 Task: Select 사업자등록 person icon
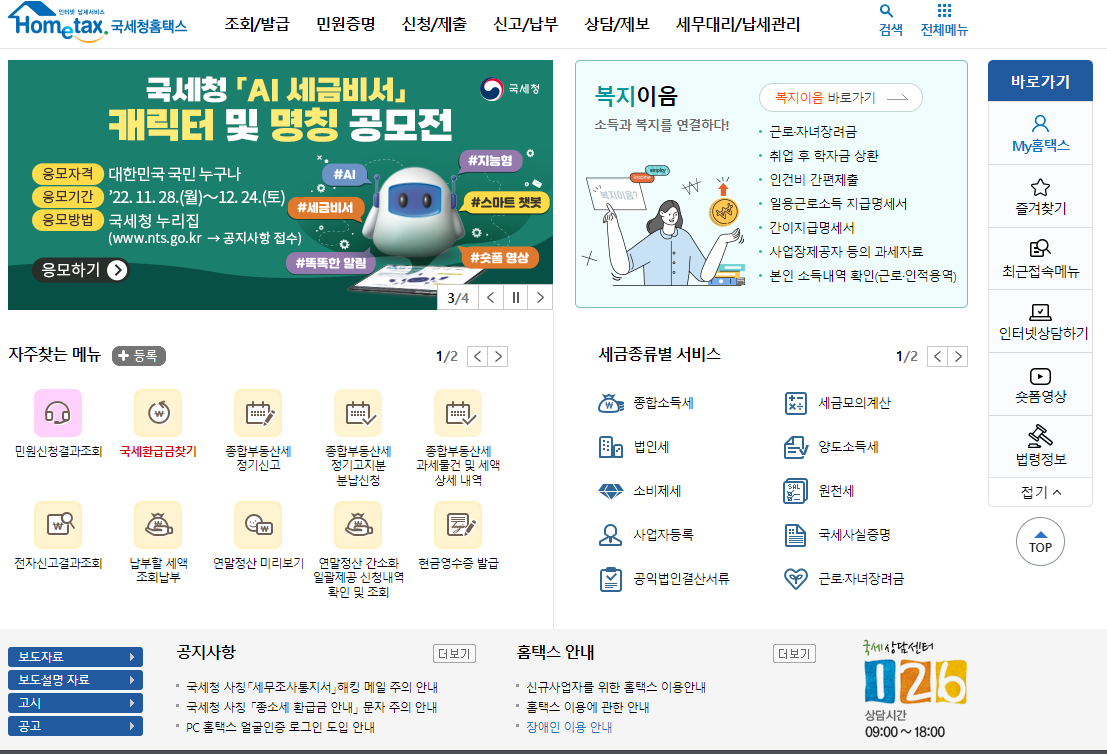click(610, 535)
